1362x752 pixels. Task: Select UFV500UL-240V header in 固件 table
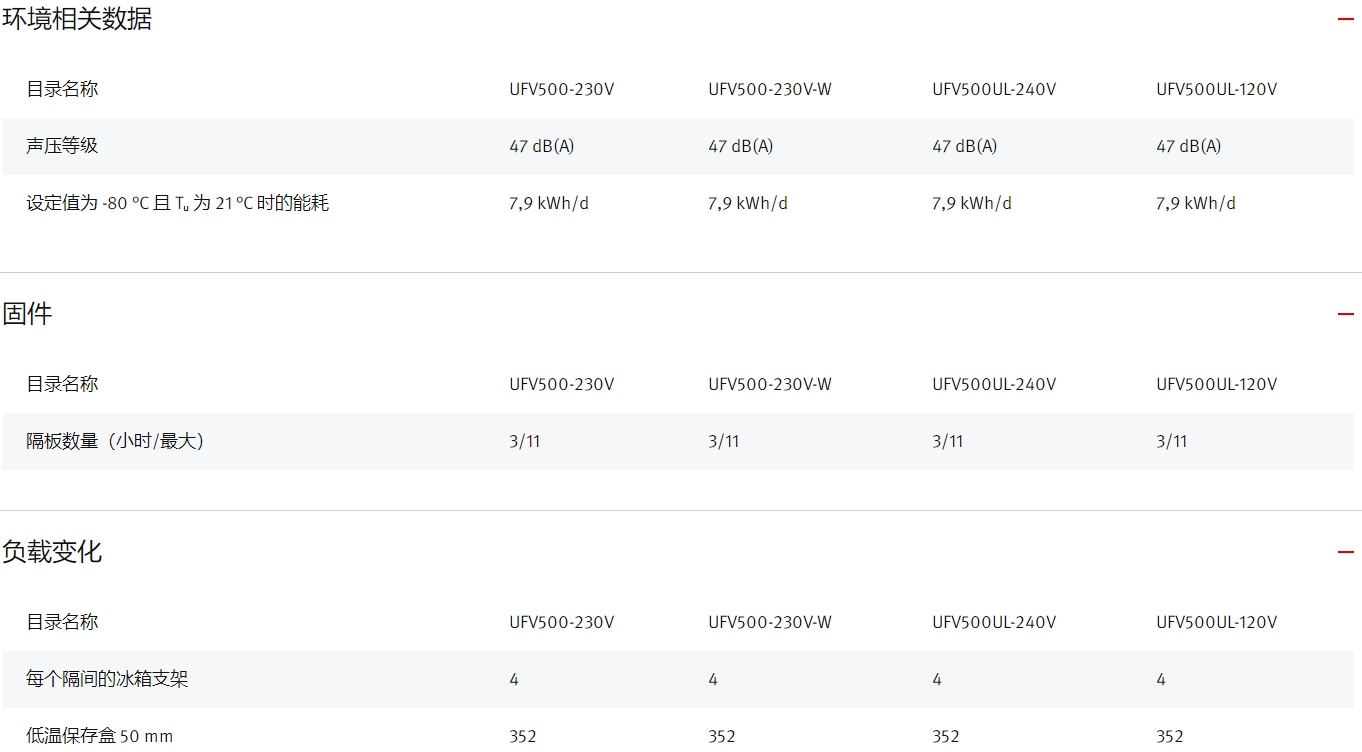pos(993,384)
